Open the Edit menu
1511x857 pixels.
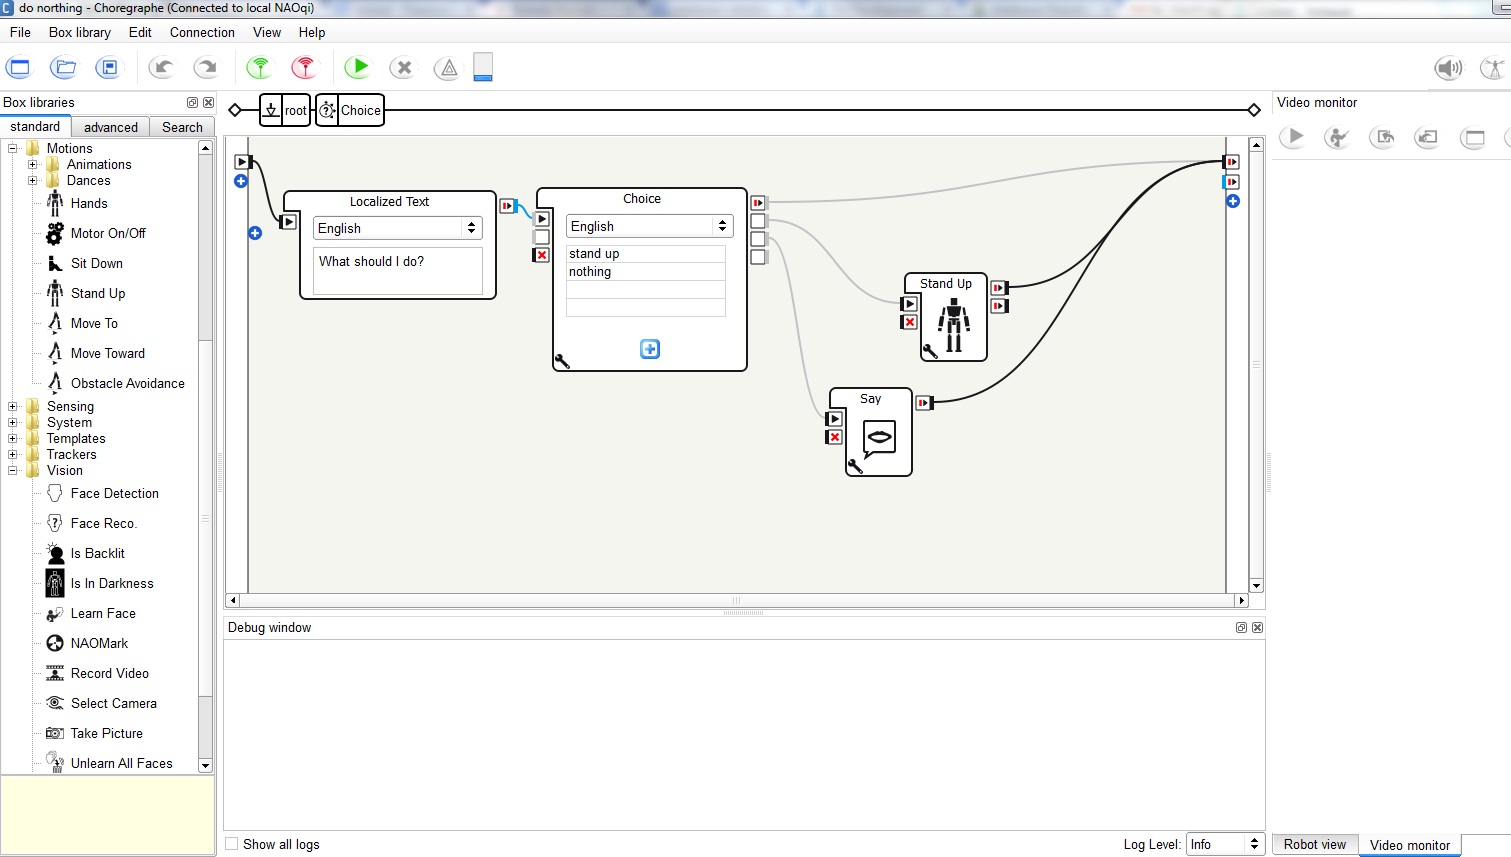click(140, 32)
